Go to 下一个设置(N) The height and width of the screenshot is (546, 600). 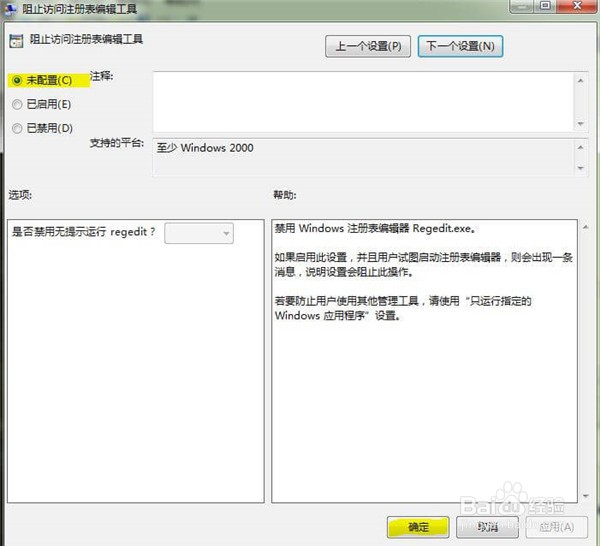point(460,46)
